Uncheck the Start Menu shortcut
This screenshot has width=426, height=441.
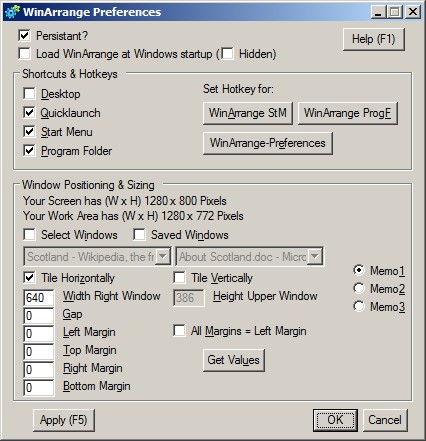point(29,132)
